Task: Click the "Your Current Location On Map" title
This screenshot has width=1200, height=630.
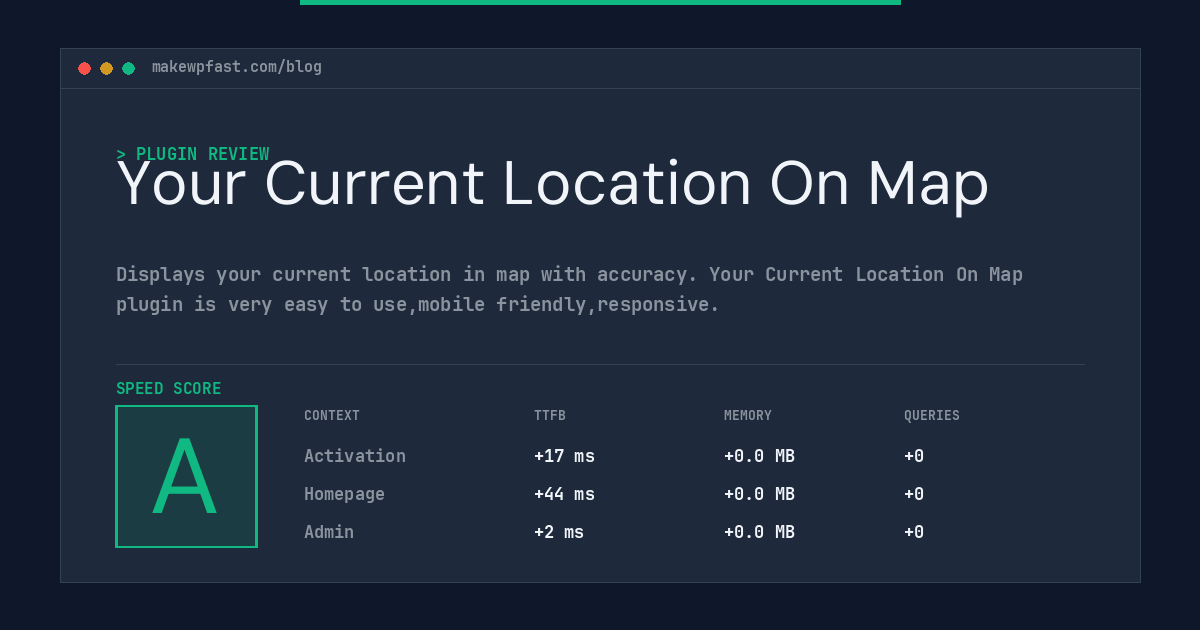Action: [552, 185]
